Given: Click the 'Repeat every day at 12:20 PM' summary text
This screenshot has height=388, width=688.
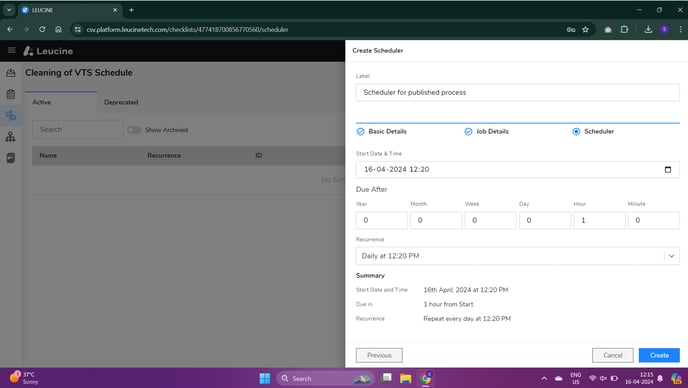Looking at the screenshot, I should (467, 319).
